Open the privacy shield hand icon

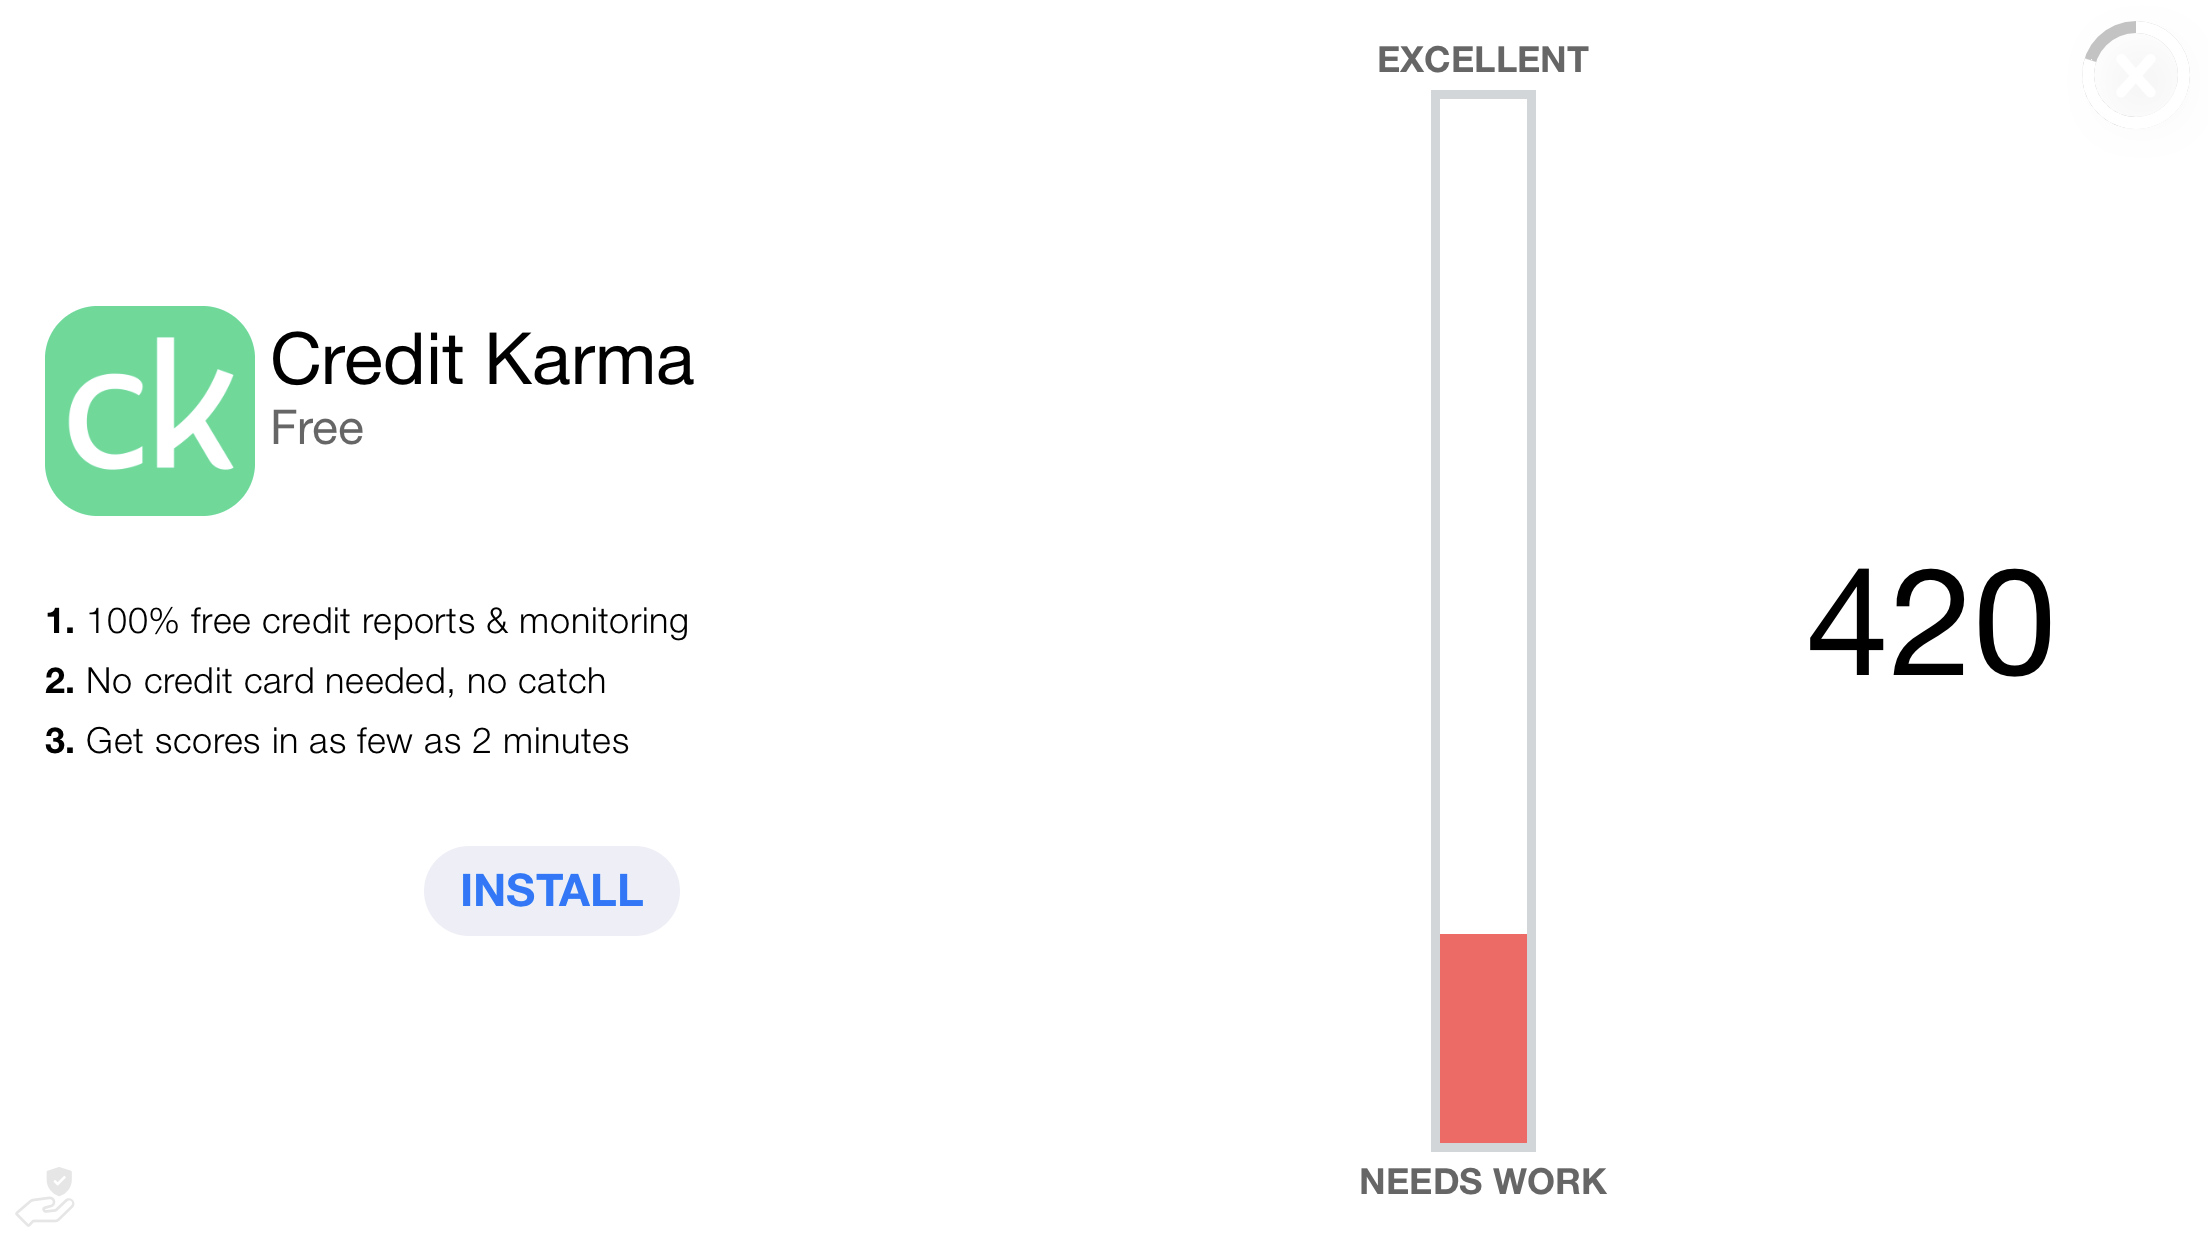(x=46, y=1196)
